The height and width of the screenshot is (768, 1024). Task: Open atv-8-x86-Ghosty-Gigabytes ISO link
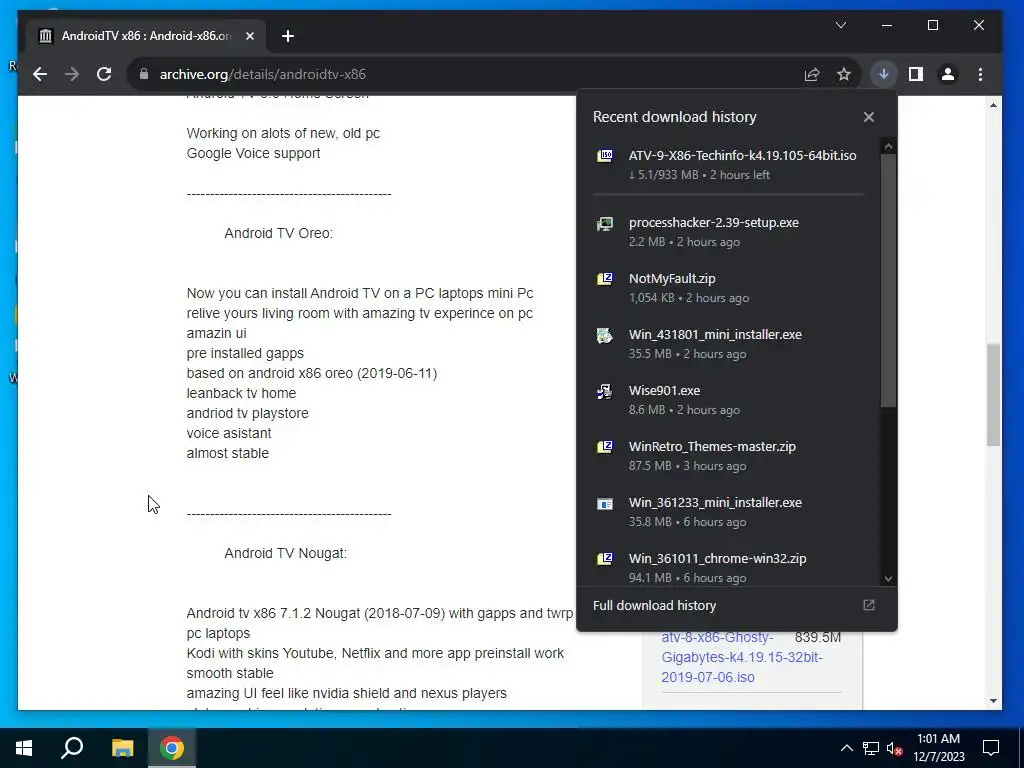point(742,657)
